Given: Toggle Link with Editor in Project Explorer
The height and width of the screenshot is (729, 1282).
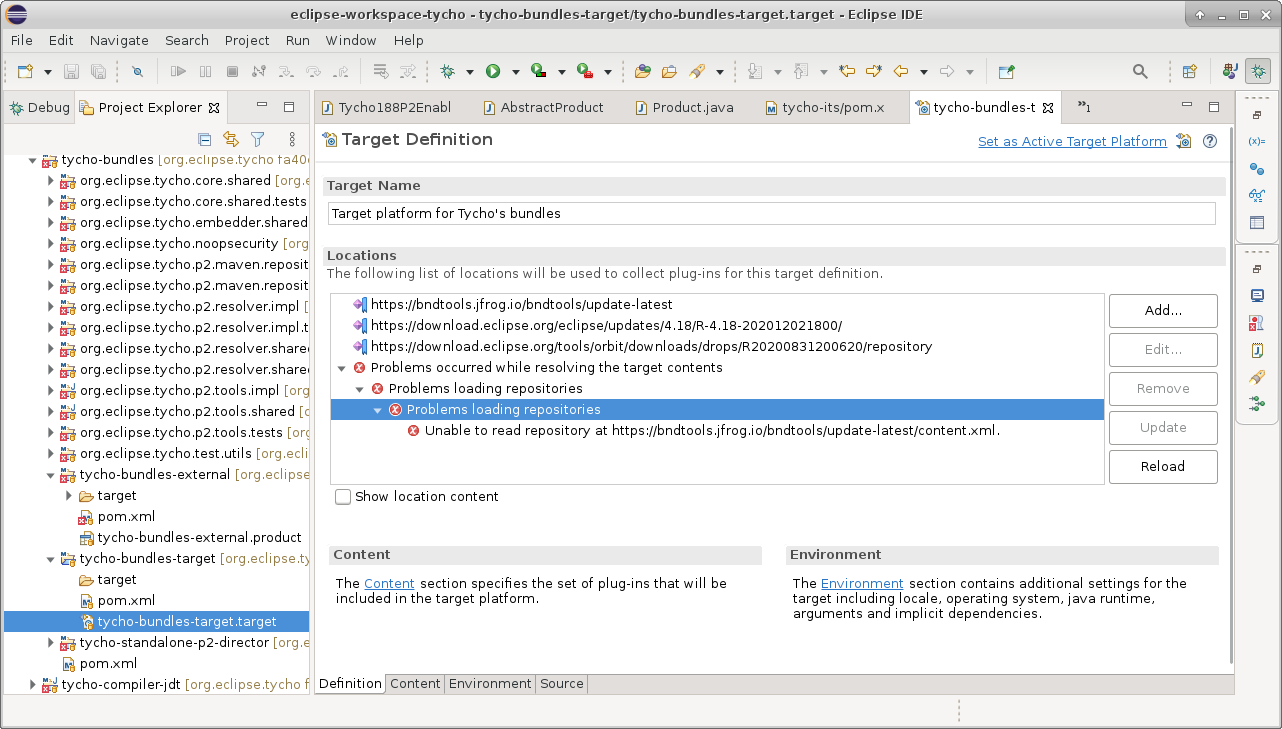Looking at the screenshot, I should pos(231,139).
